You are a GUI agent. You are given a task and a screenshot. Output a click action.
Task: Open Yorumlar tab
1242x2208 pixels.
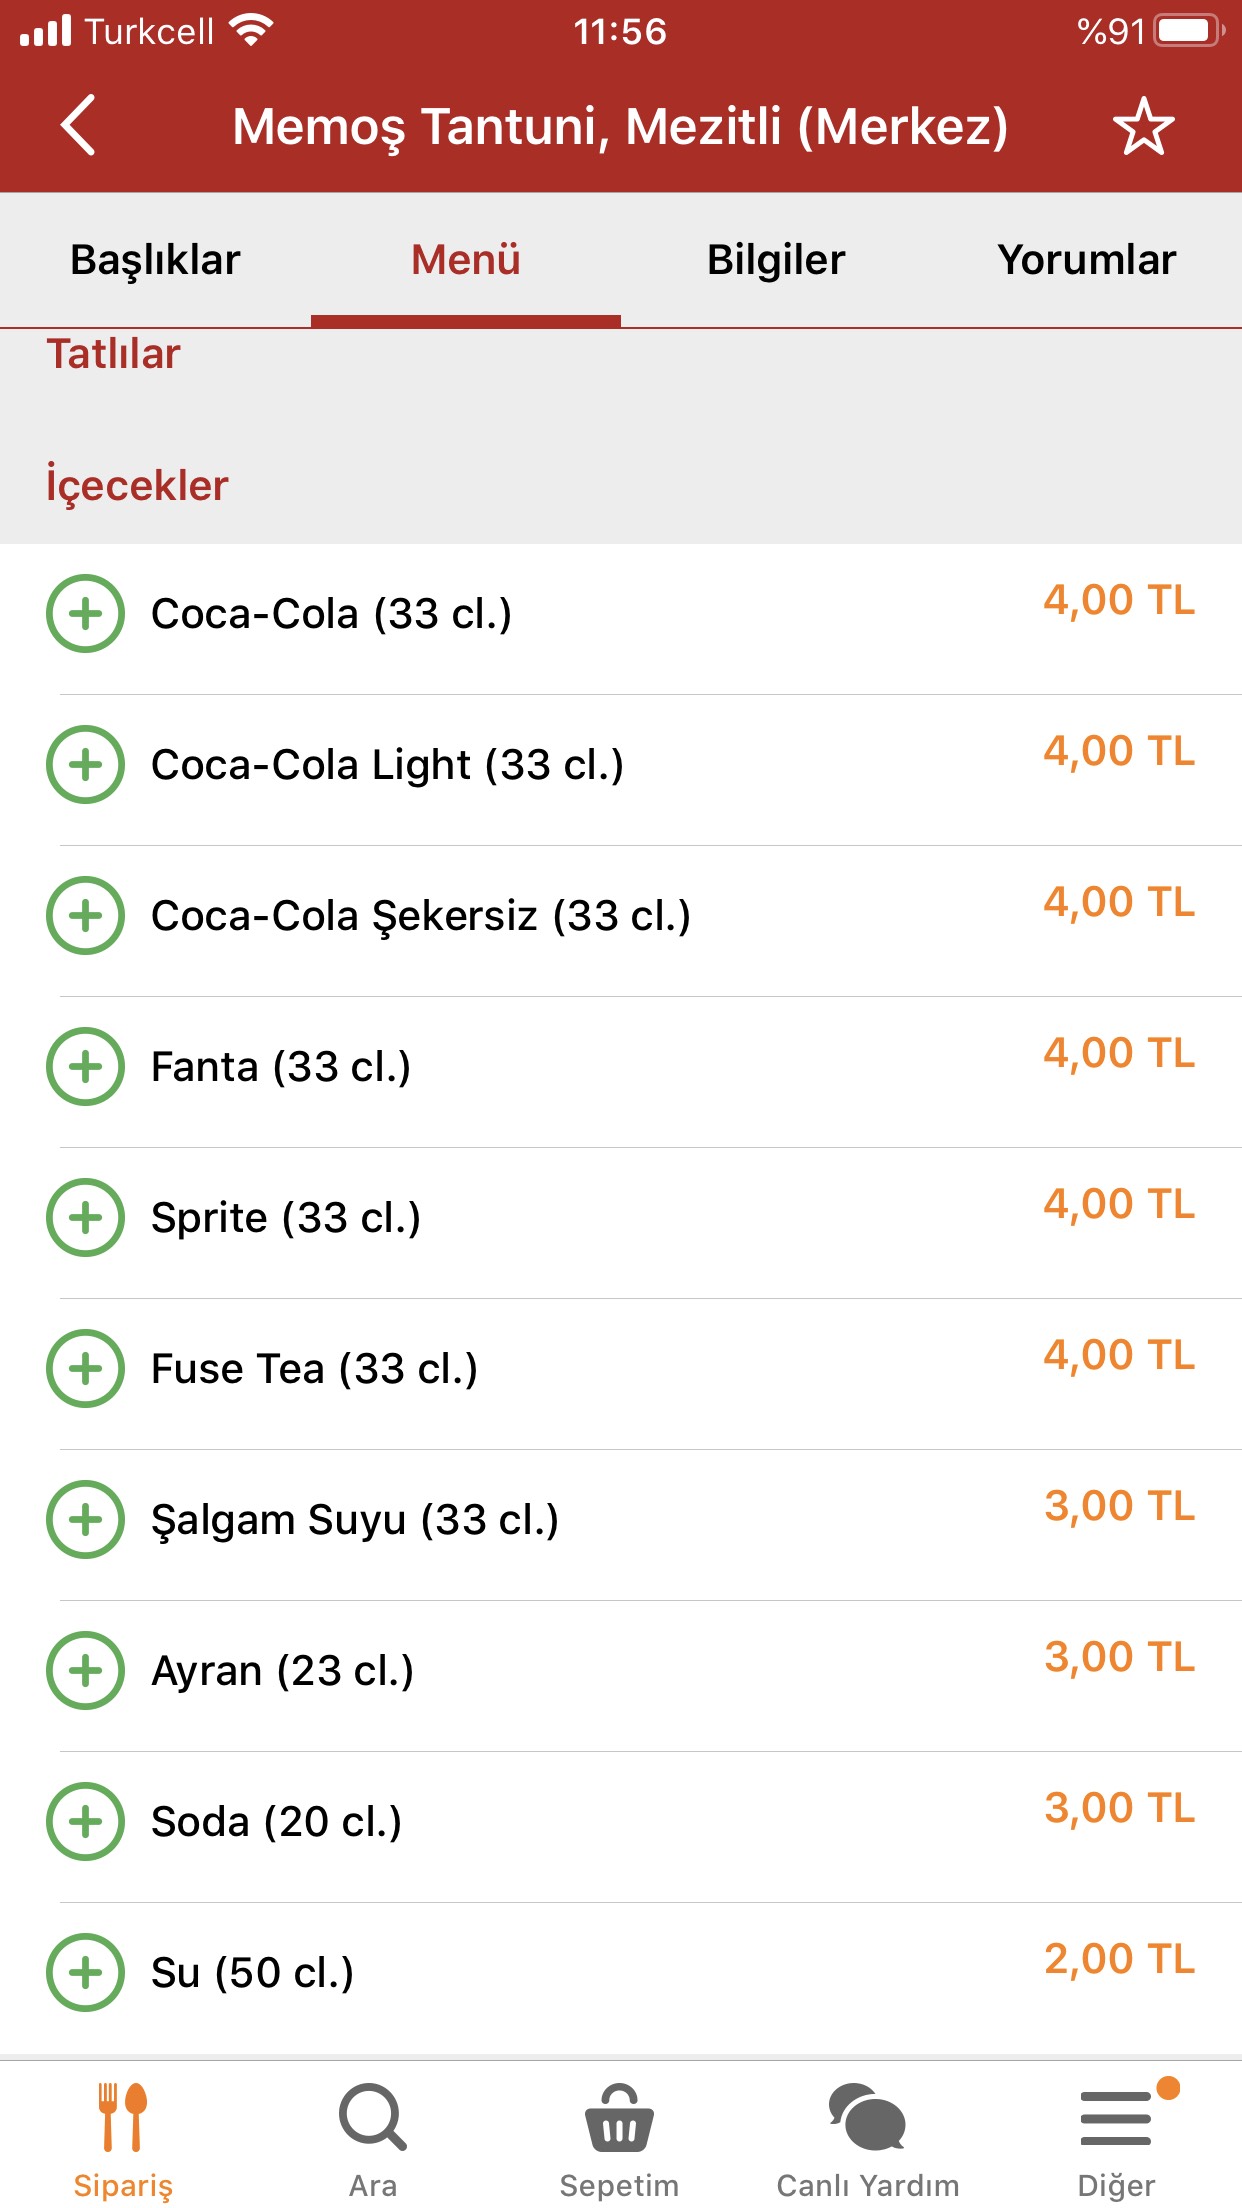click(x=1086, y=260)
